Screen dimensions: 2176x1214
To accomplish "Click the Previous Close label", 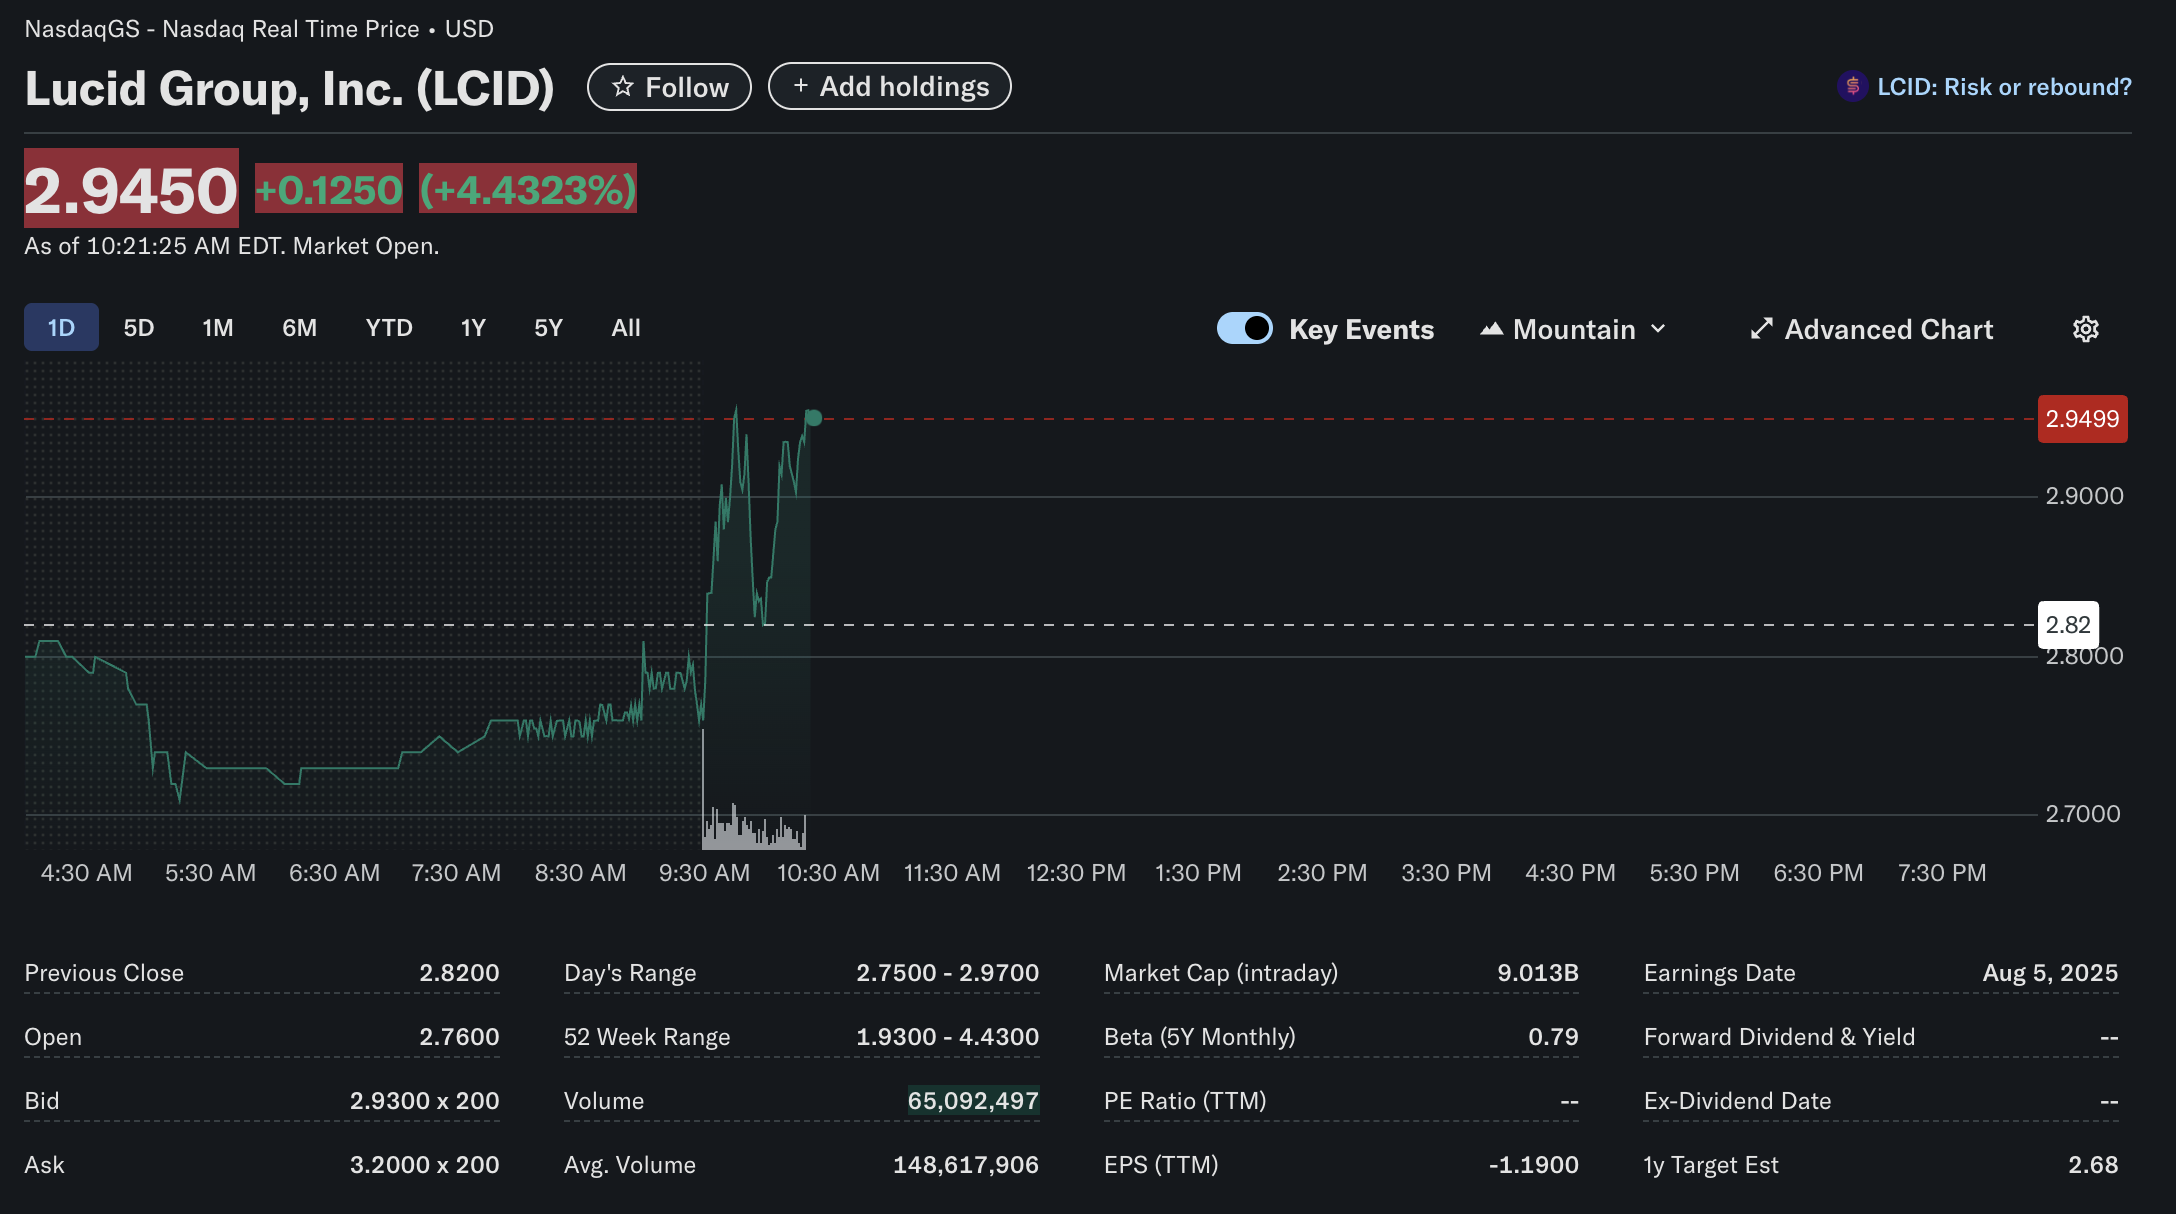I will click(x=104, y=973).
